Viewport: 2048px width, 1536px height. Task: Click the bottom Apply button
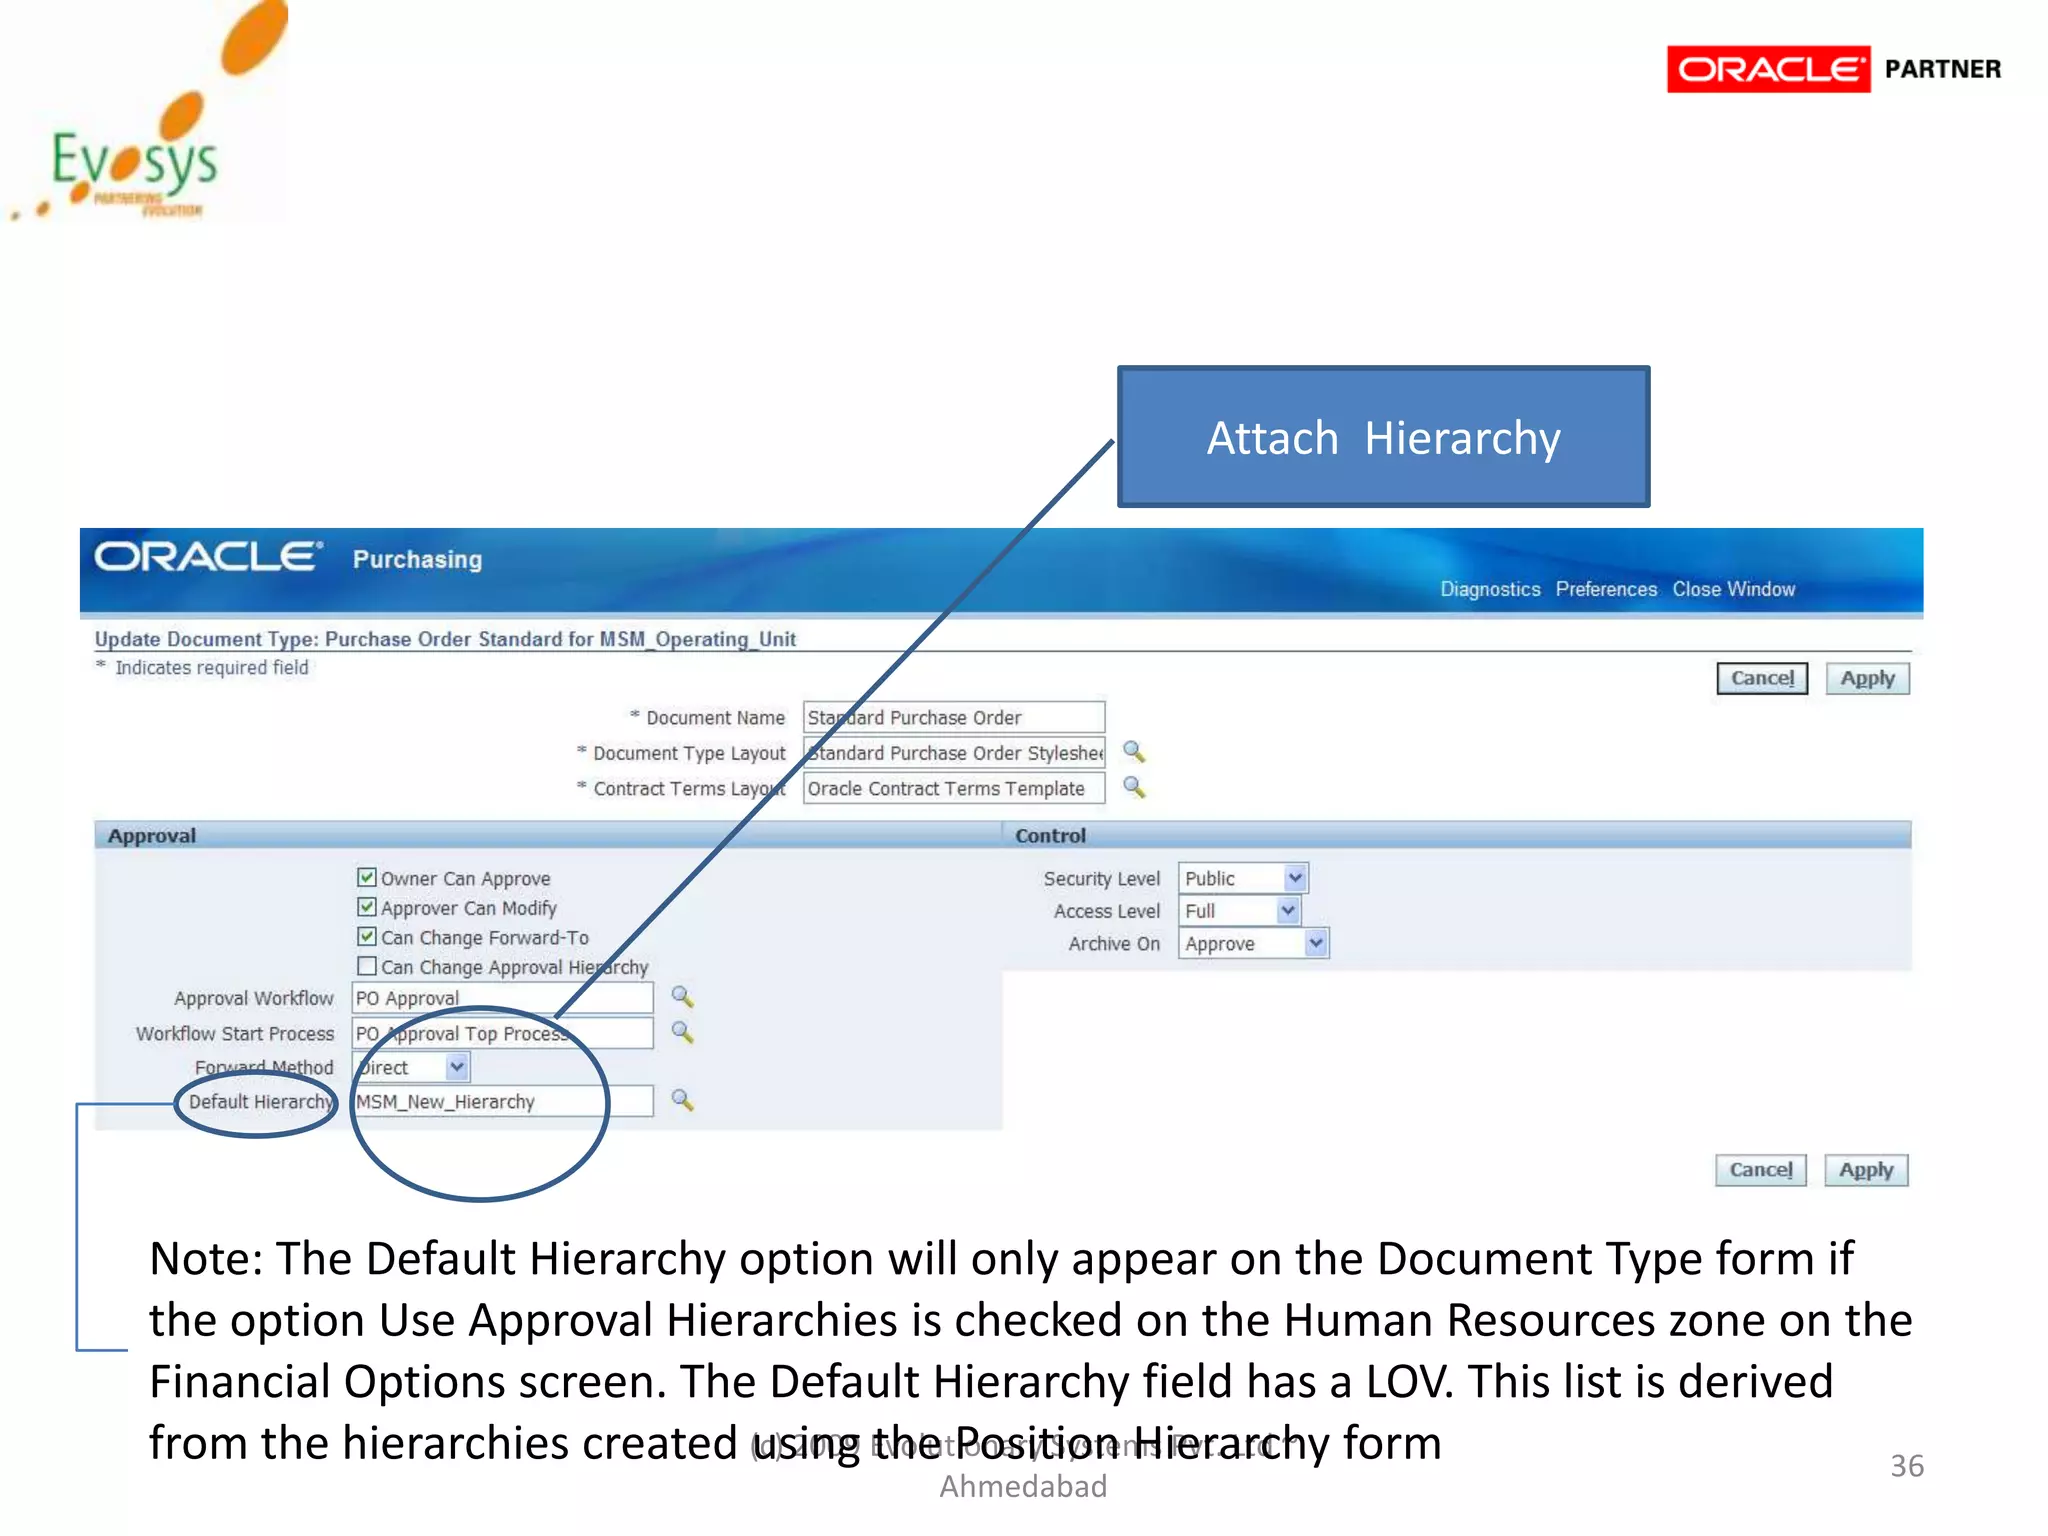[x=1866, y=1170]
